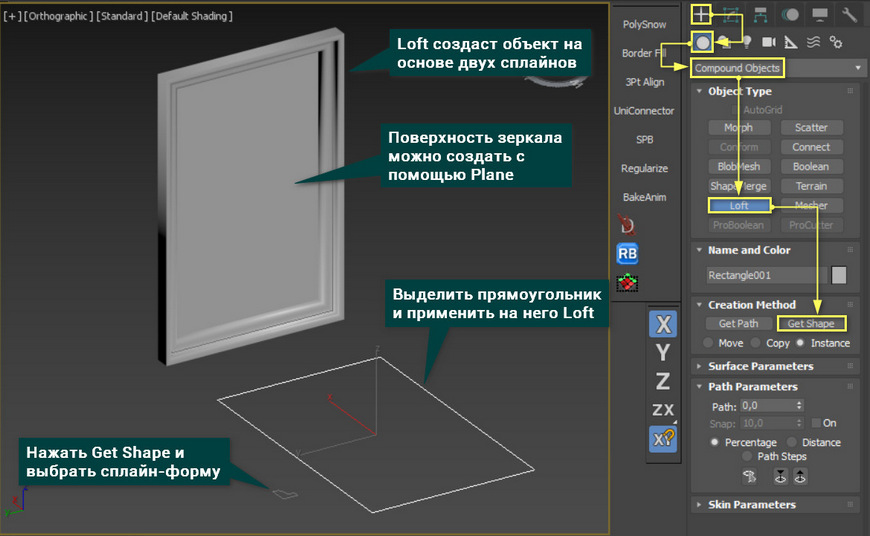The width and height of the screenshot is (870, 536).
Task: Click the Path value spinner arrows
Action: (800, 406)
